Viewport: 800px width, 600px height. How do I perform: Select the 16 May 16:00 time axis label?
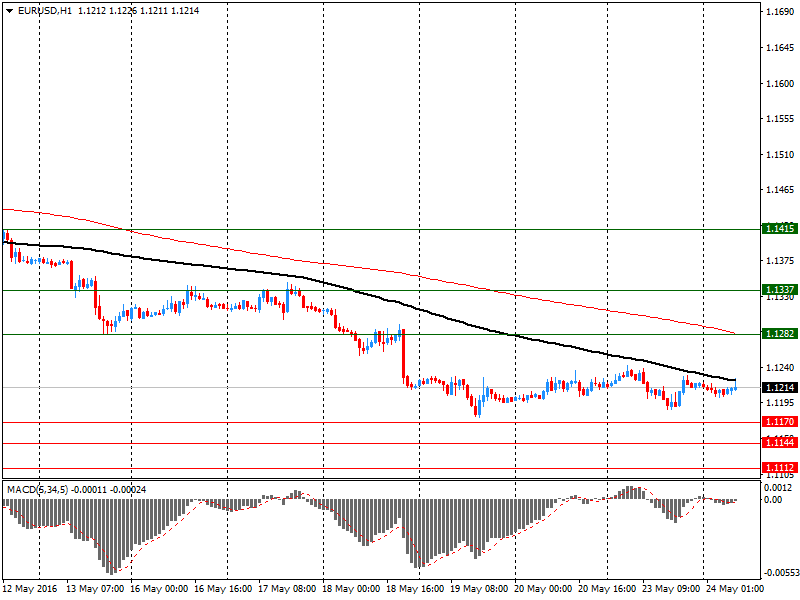[223, 589]
